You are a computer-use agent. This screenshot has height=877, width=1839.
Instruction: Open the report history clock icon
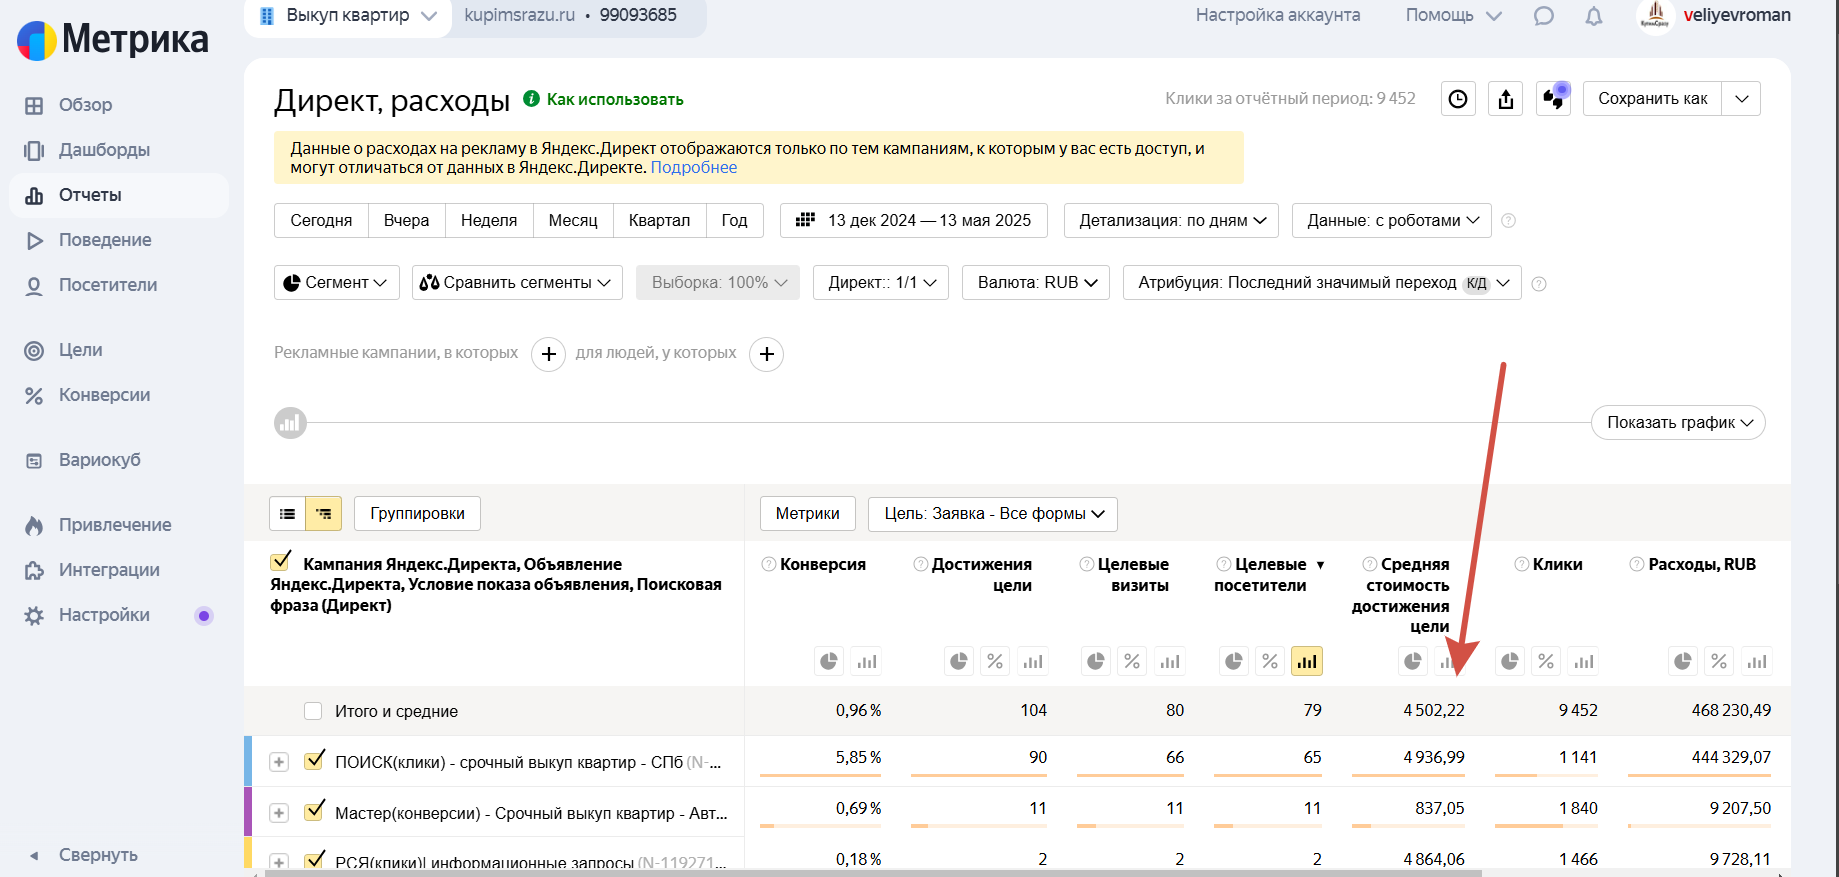[1458, 99]
